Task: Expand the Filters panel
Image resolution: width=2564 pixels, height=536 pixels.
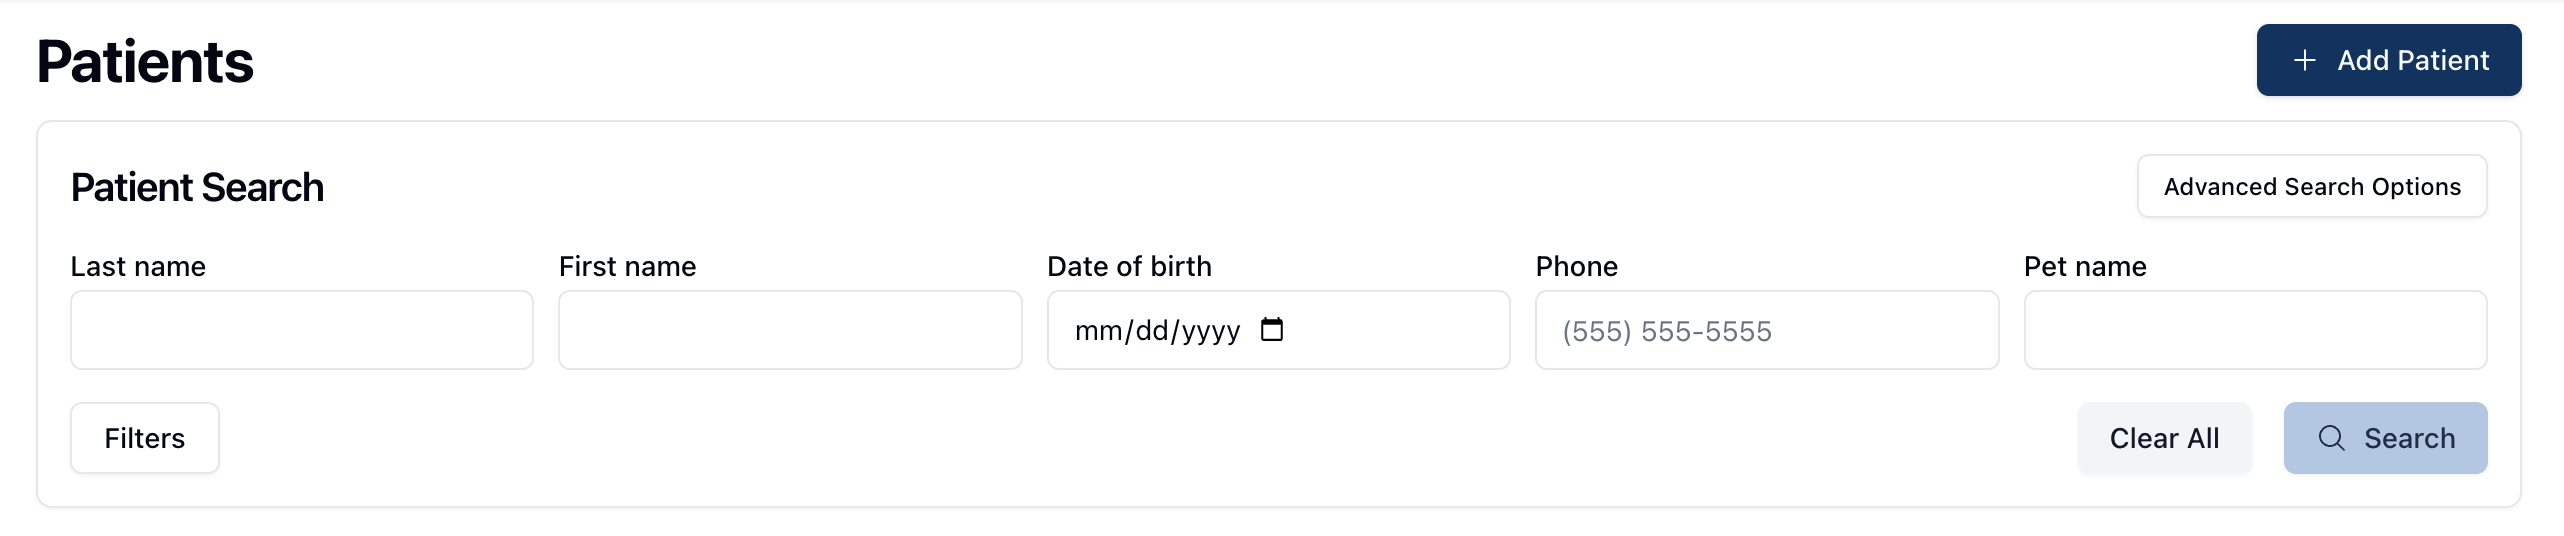Action: (x=145, y=438)
